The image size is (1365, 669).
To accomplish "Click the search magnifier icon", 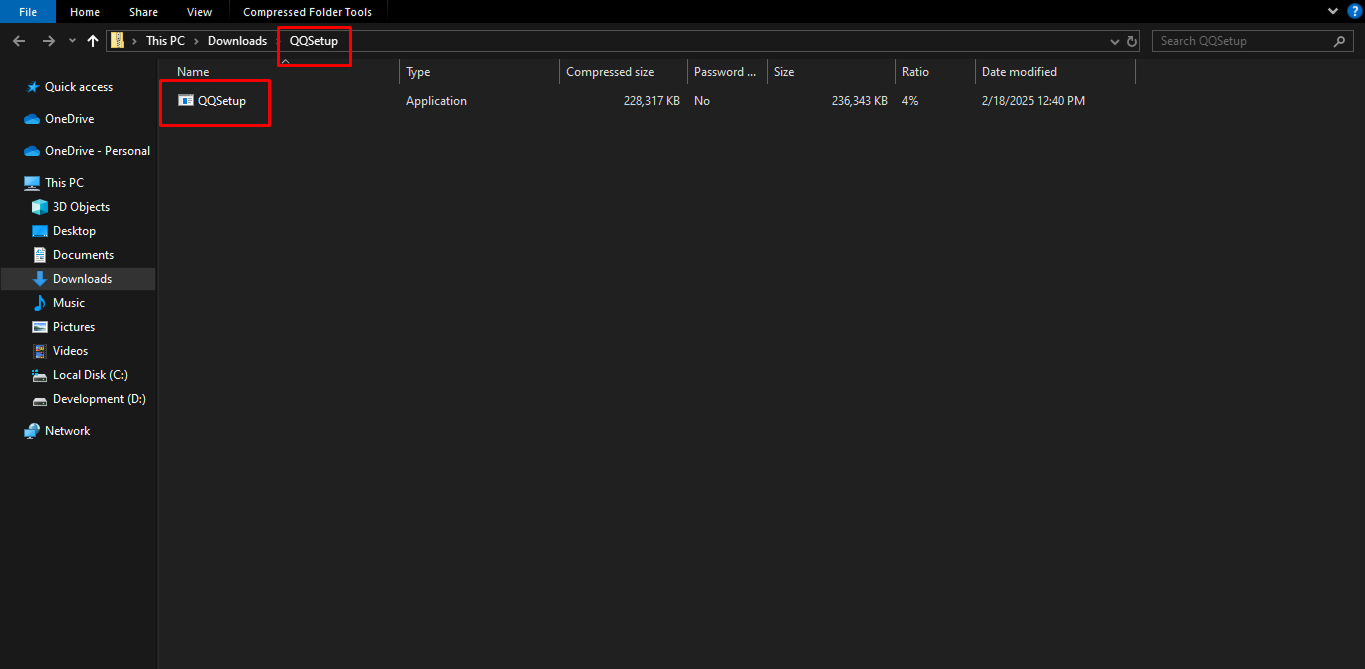I will [1340, 41].
